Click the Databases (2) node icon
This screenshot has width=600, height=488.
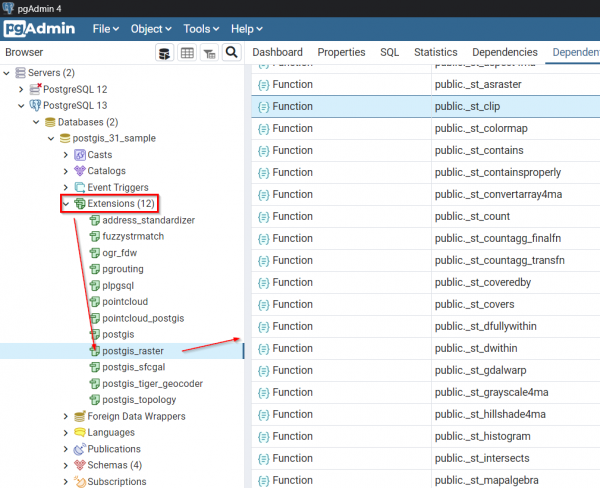(50, 122)
